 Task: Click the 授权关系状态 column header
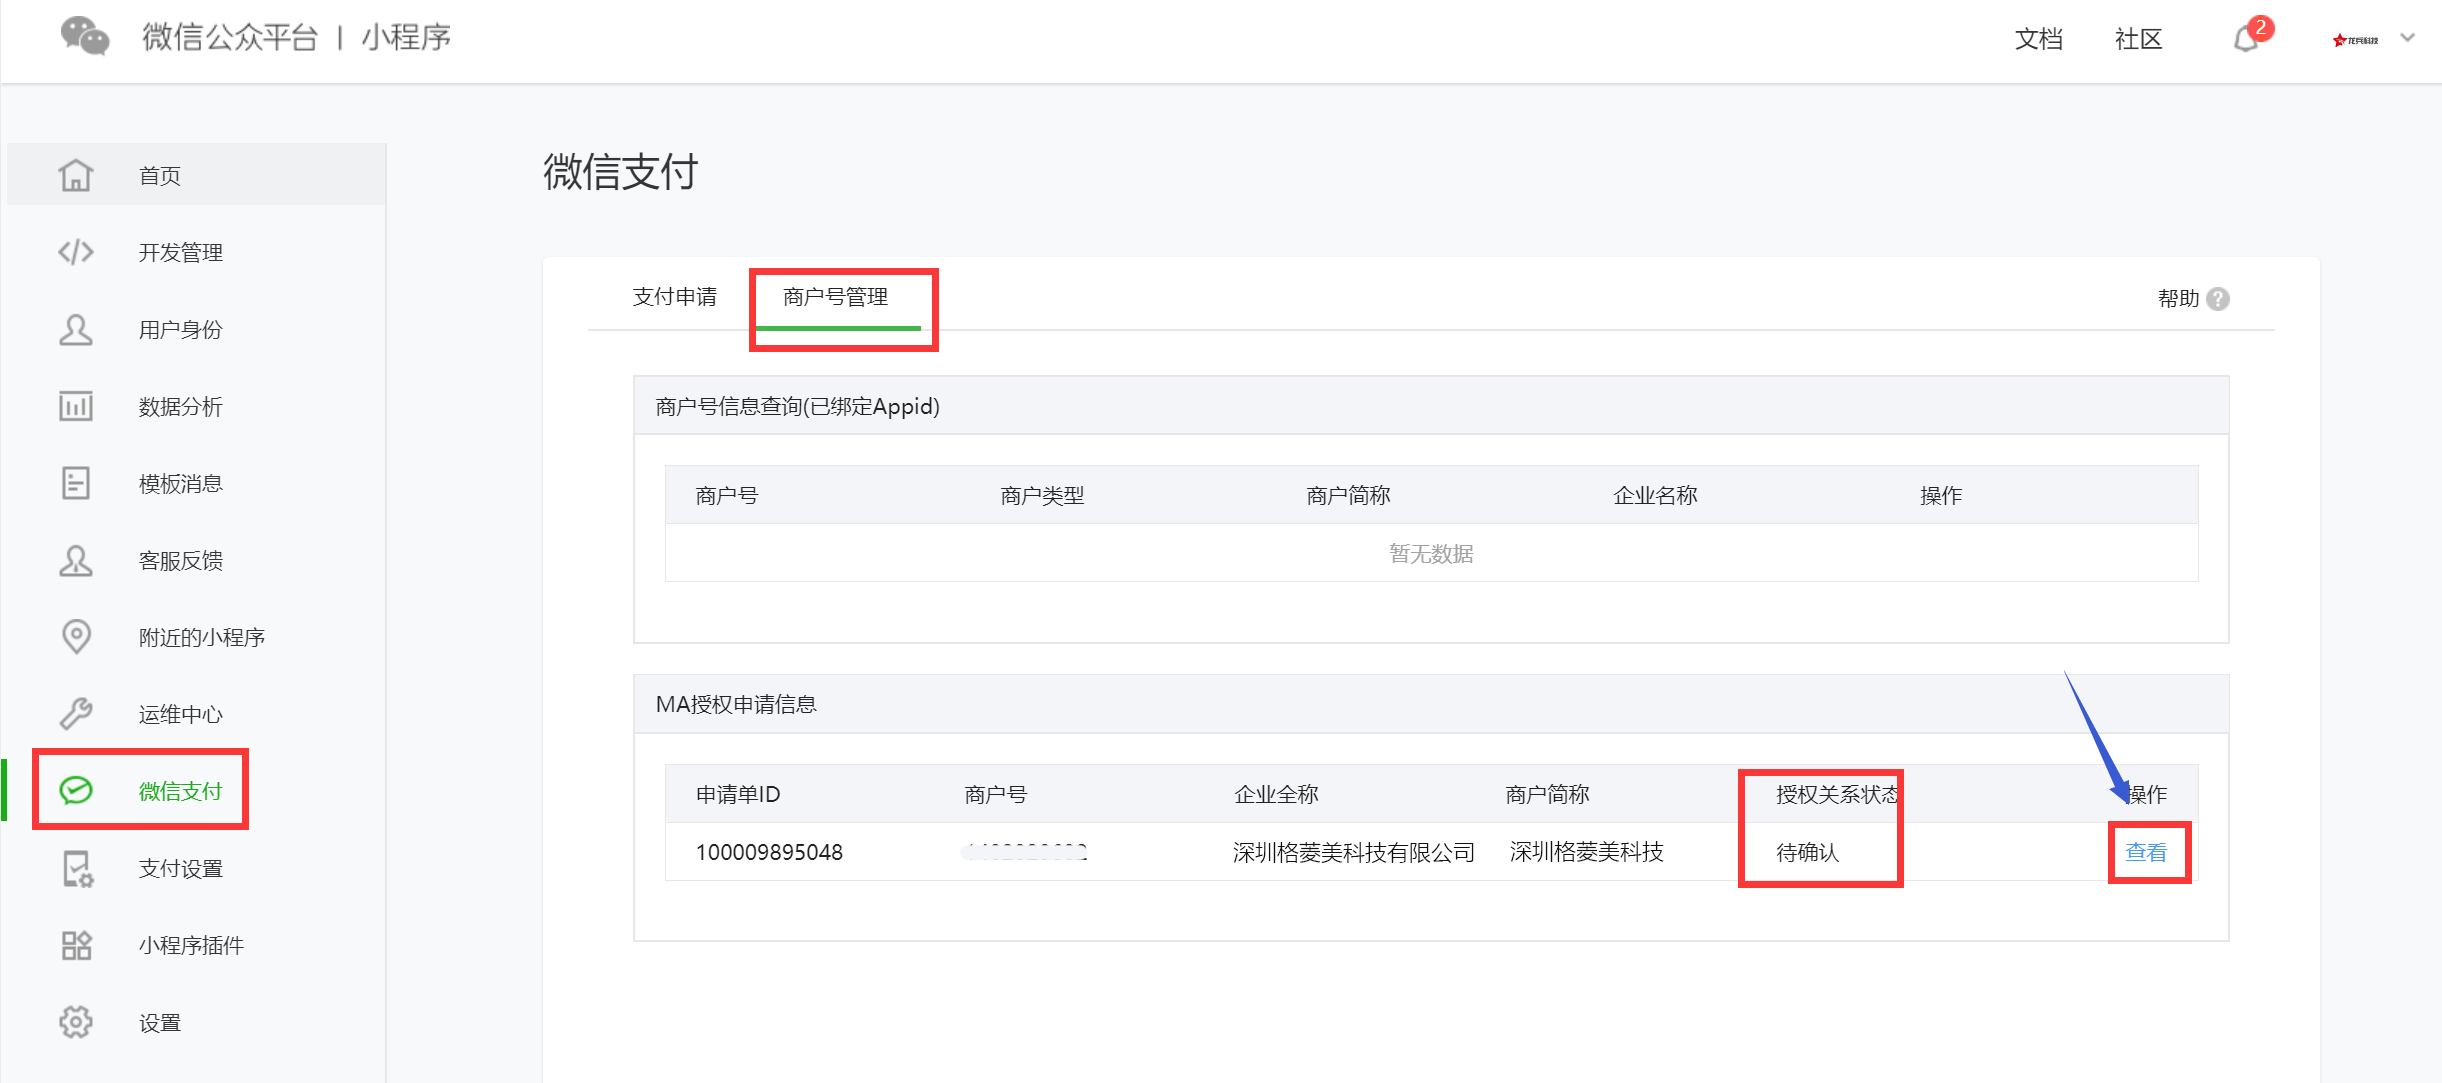click(x=1837, y=794)
